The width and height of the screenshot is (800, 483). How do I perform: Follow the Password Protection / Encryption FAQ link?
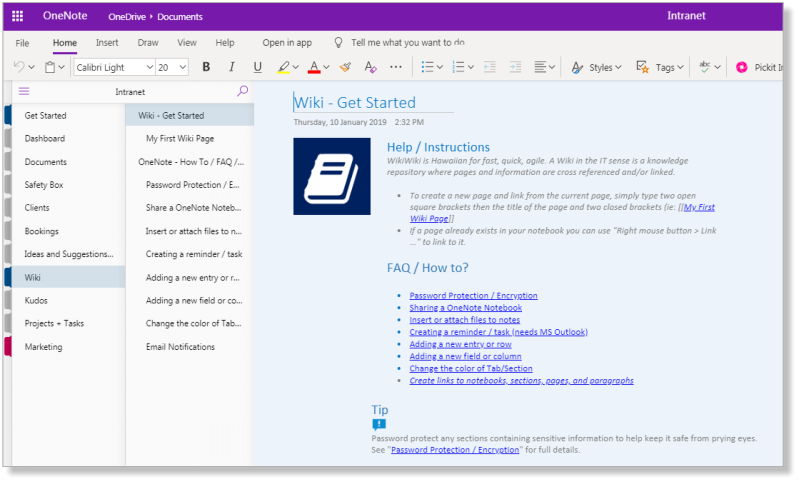[x=473, y=296]
